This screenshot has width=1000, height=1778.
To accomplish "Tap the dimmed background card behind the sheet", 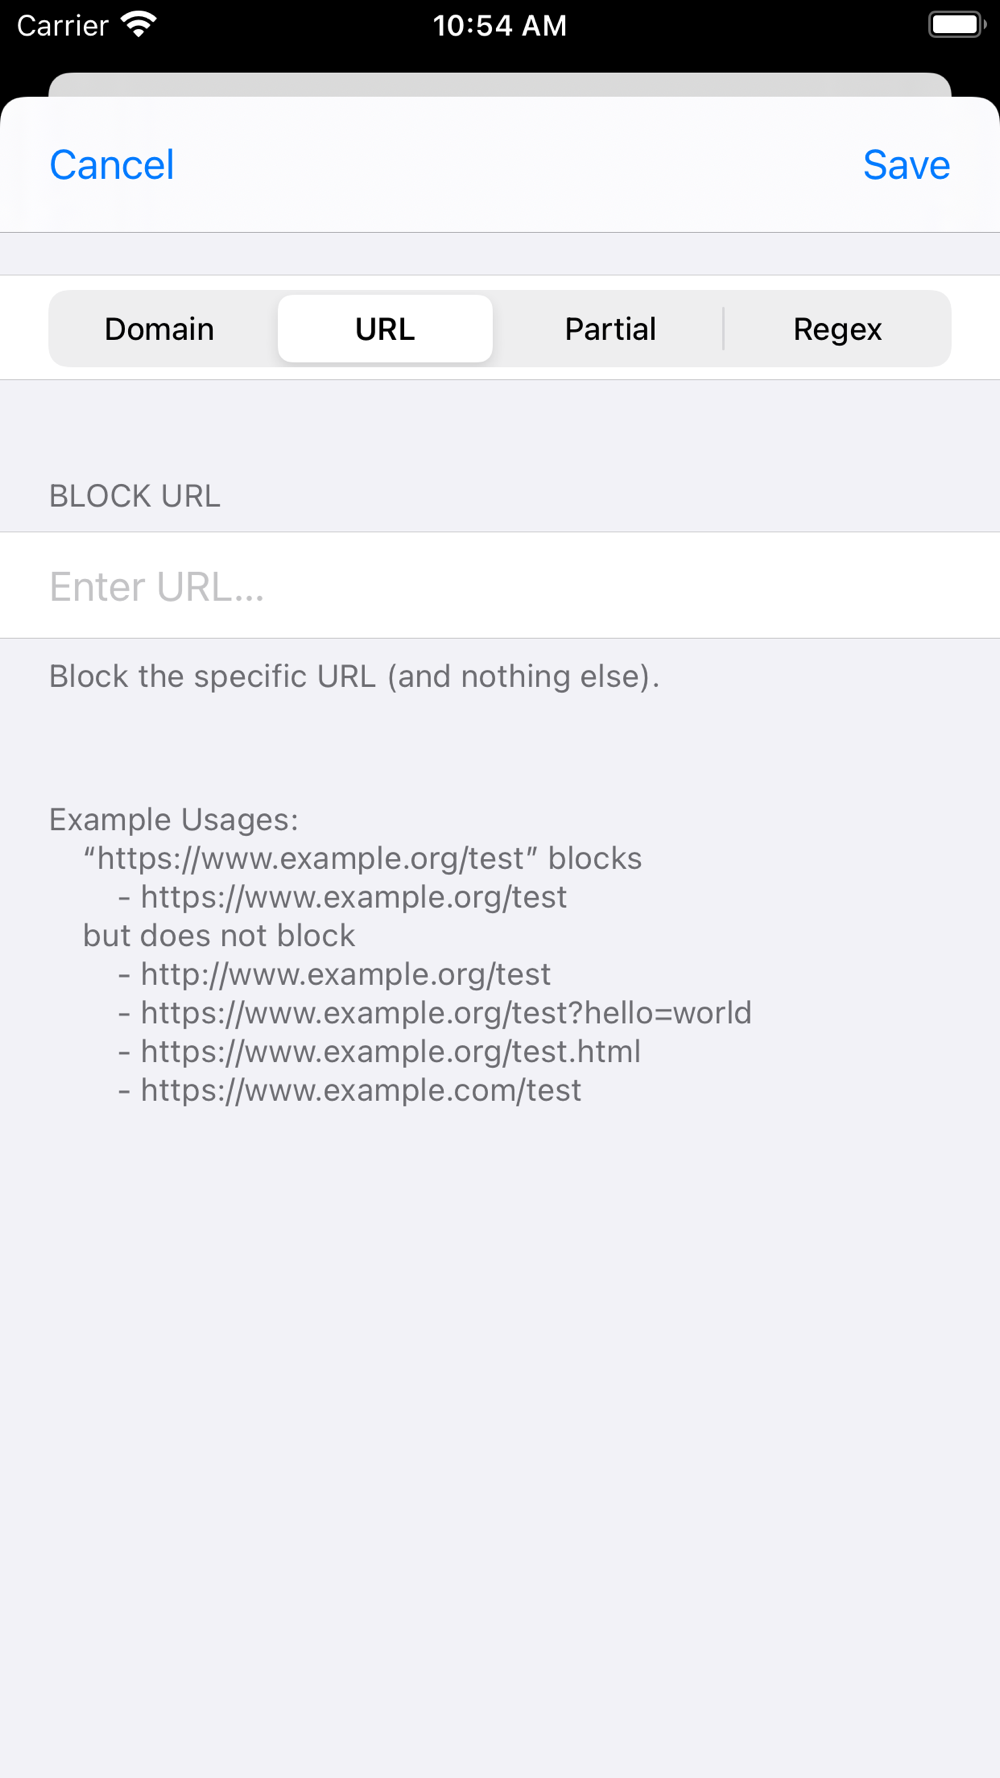I will (500, 84).
